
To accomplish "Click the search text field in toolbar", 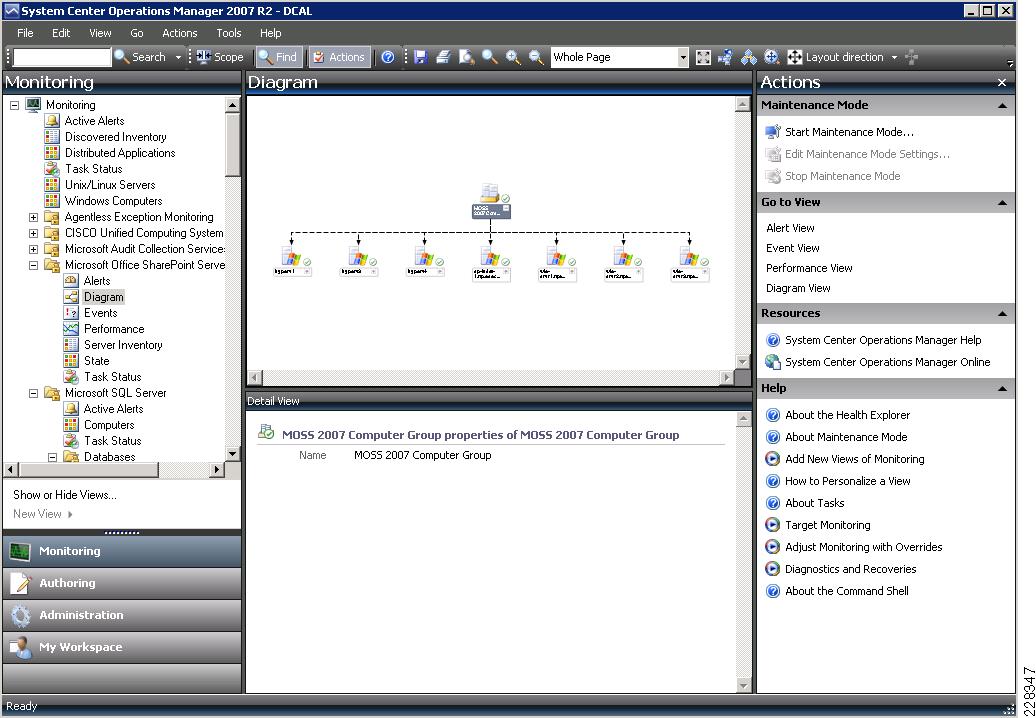I will coord(62,57).
